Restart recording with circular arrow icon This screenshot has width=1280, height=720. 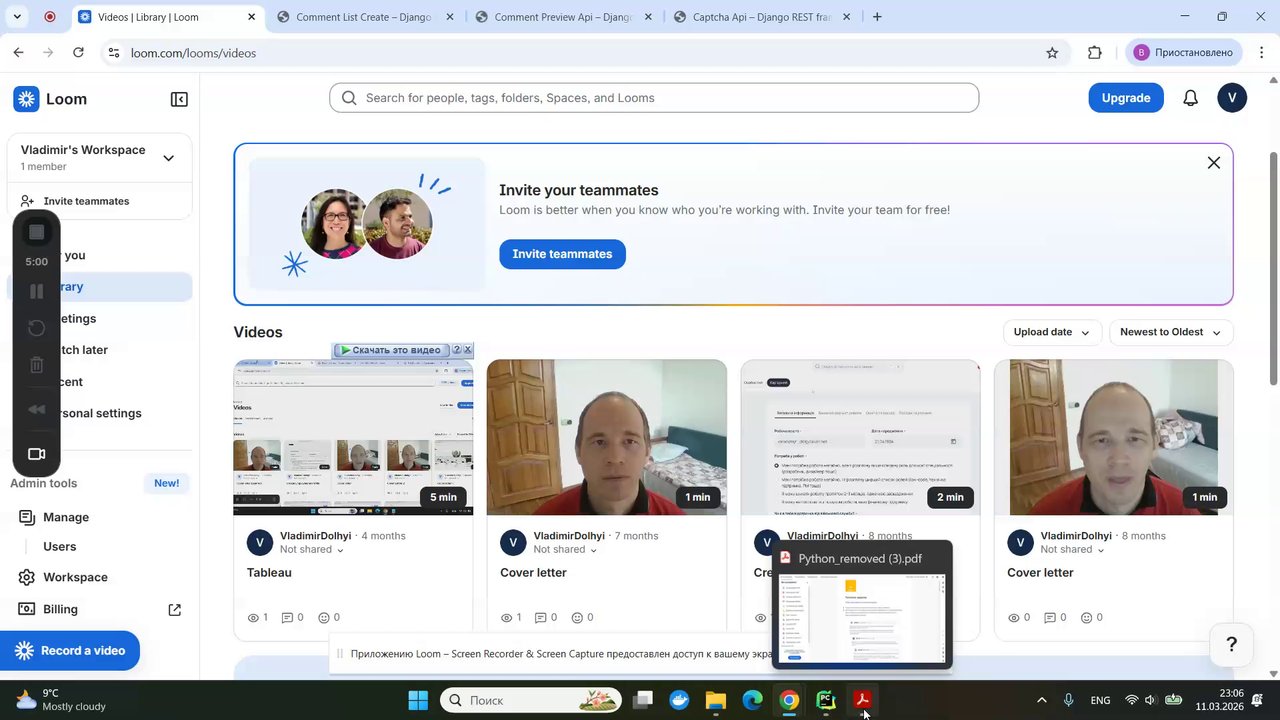pyautogui.click(x=36, y=328)
